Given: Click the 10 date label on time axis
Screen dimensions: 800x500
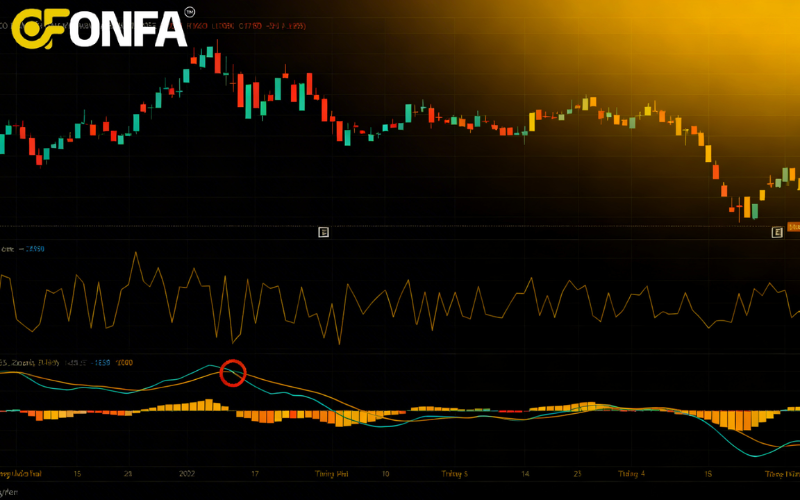Looking at the screenshot, I should (385, 473).
